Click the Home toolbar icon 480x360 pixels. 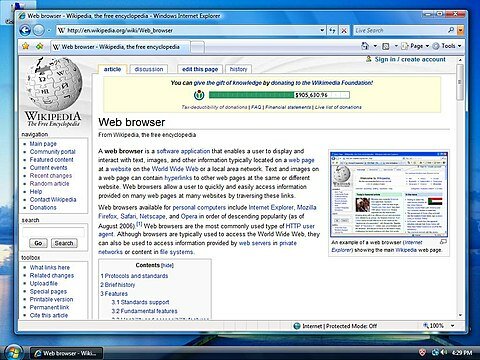(x=365, y=46)
